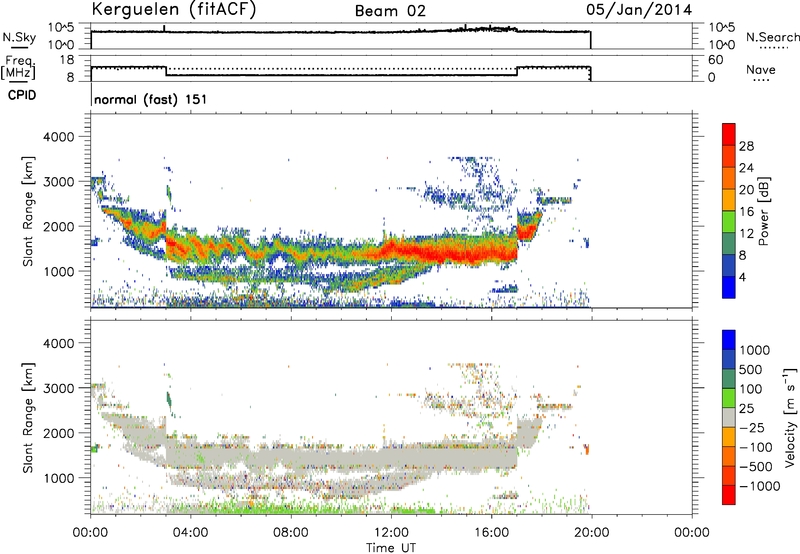Click the 'Slant Range [km]' label of the power panel
Image resolution: width=800 pixels, height=554 pixels.
pyautogui.click(x=28, y=211)
